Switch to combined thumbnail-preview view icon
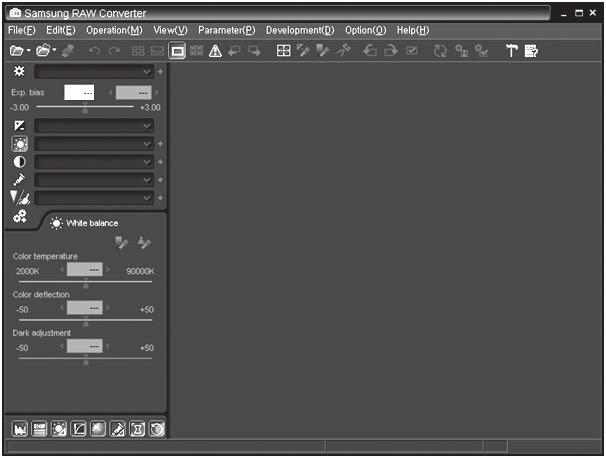The height and width of the screenshot is (458, 606). pos(157,51)
